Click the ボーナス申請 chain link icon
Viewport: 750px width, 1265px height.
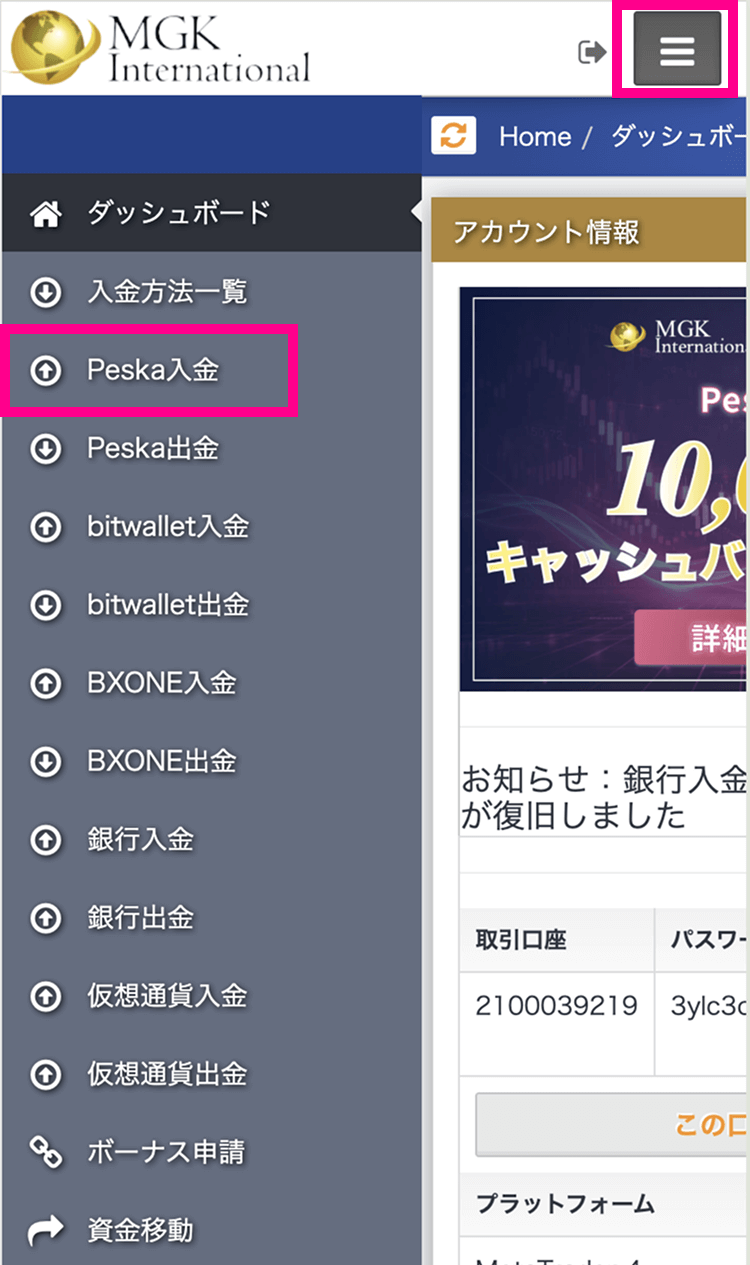pos(46,1153)
